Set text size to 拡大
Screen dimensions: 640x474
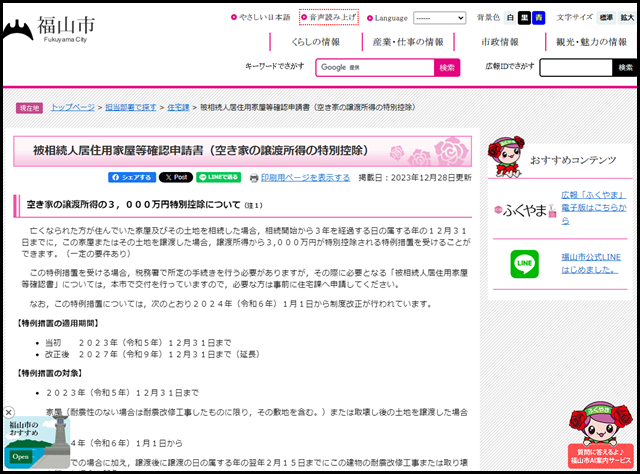tap(627, 18)
